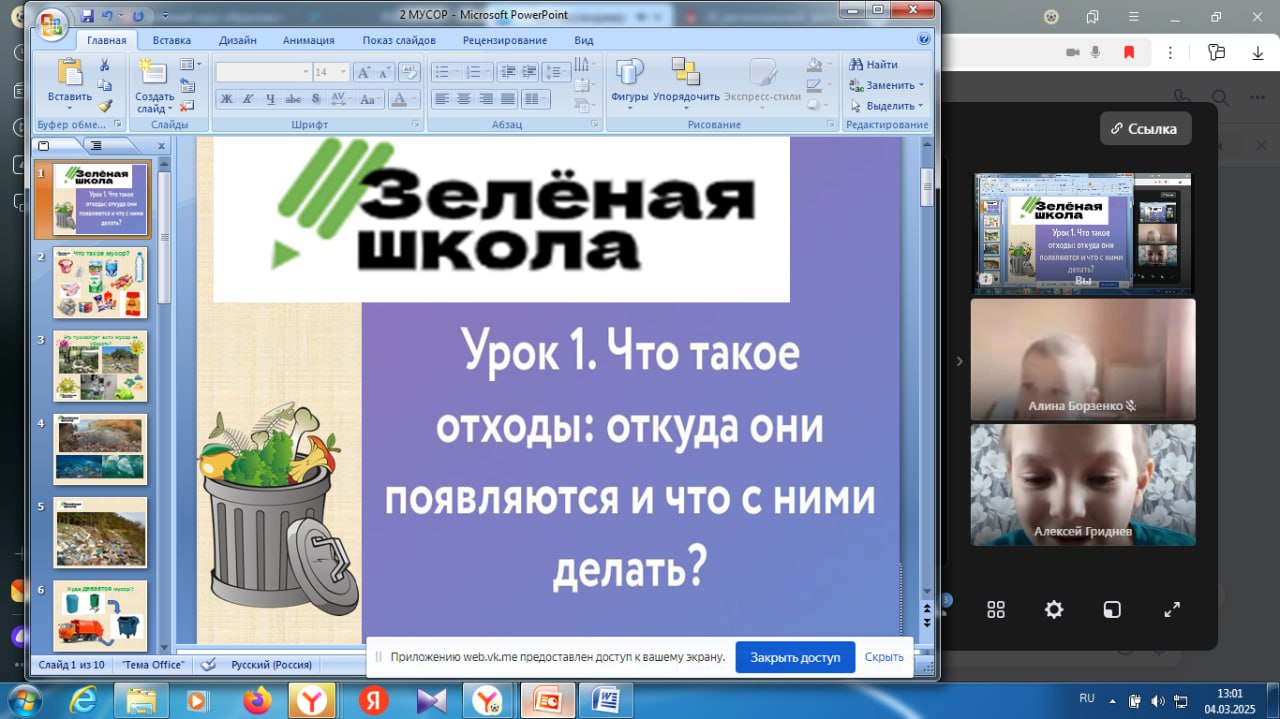Open call settings gear icon
Image resolution: width=1280 pixels, height=719 pixels.
coord(1054,609)
